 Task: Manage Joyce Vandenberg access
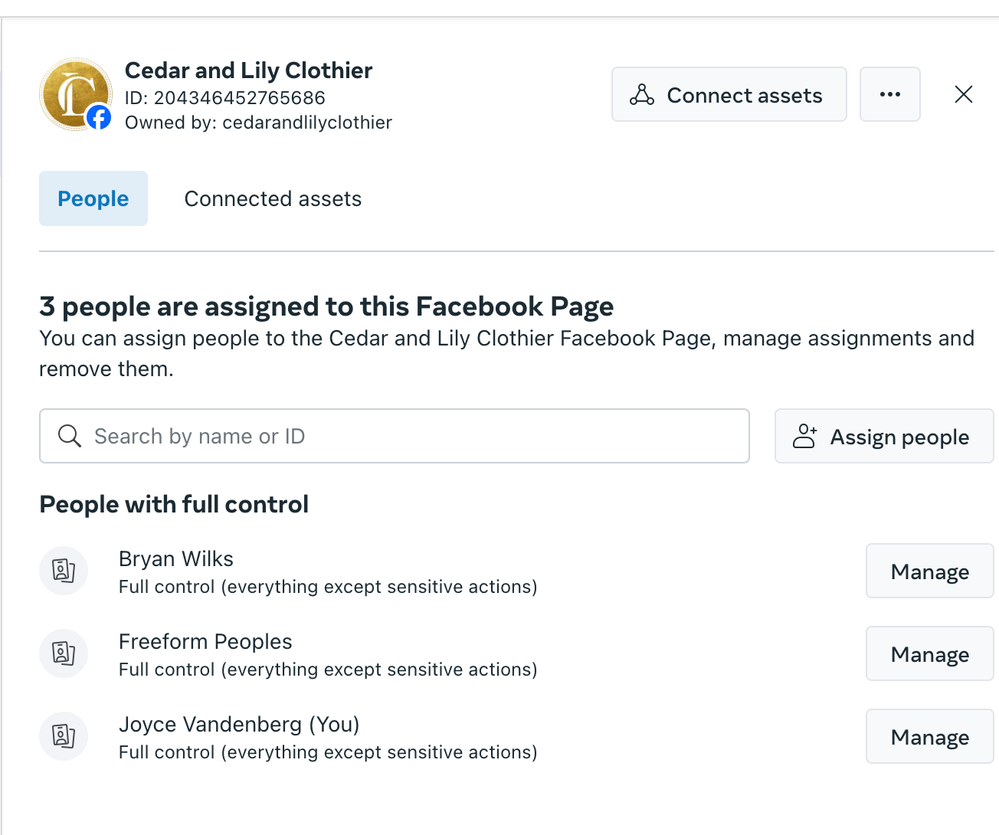click(x=929, y=738)
